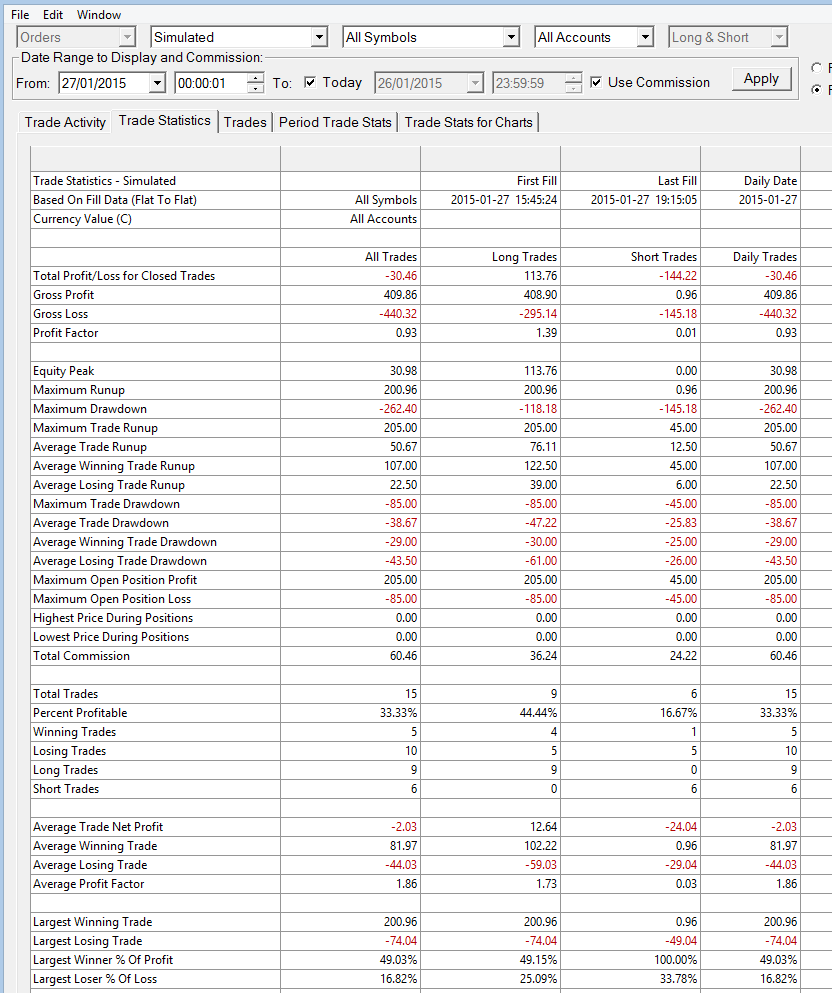Switch to the Trade Statistics tab
This screenshot has height=993, width=832.
click(165, 120)
